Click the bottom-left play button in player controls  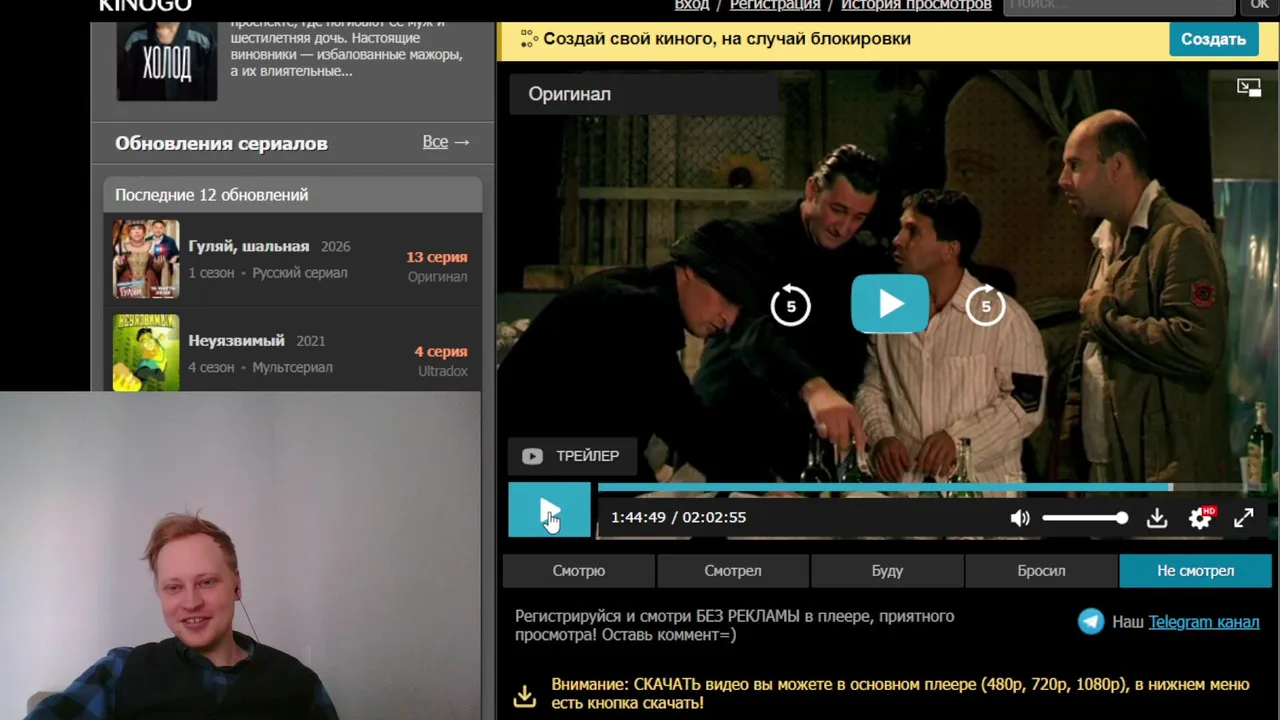point(549,511)
